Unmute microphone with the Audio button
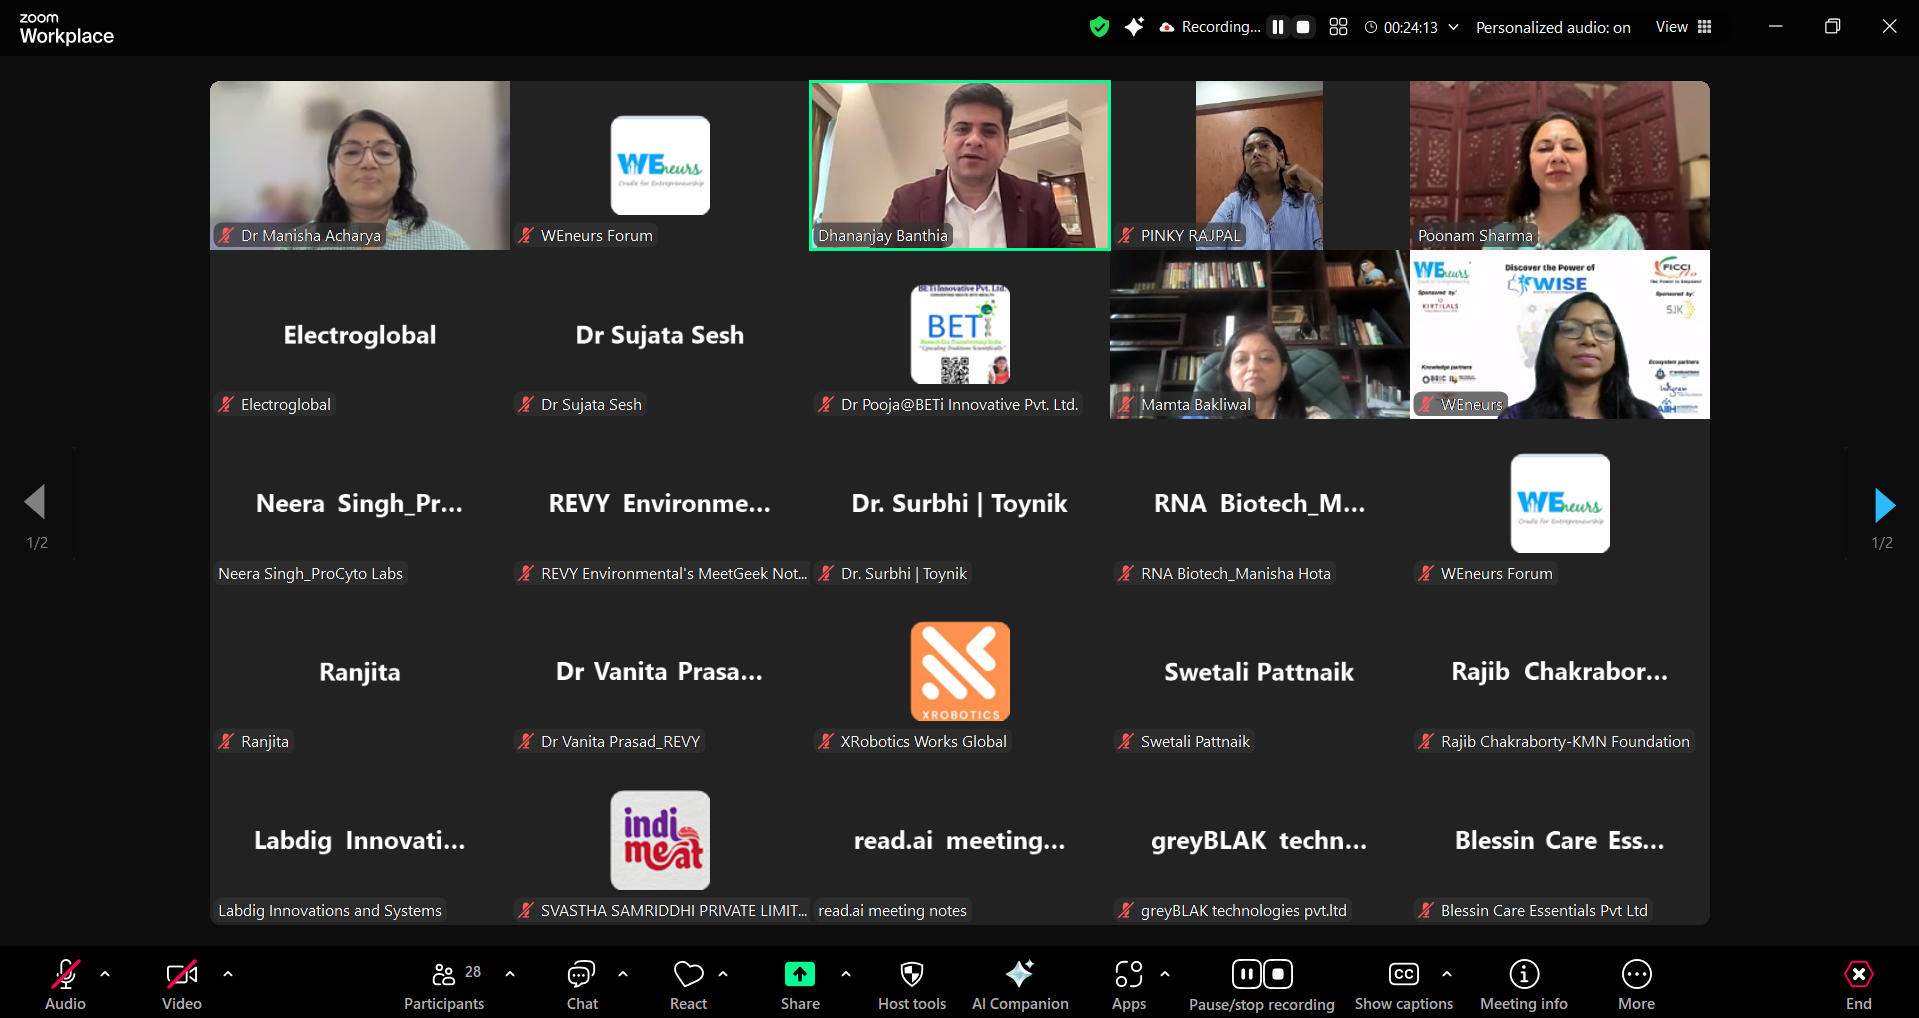This screenshot has width=1919, height=1018. 66,985
